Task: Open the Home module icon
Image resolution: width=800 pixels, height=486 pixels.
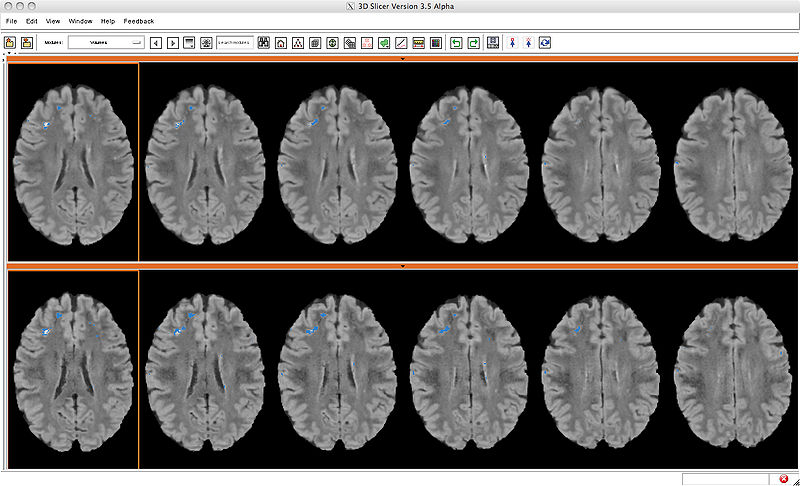Action: (281, 43)
